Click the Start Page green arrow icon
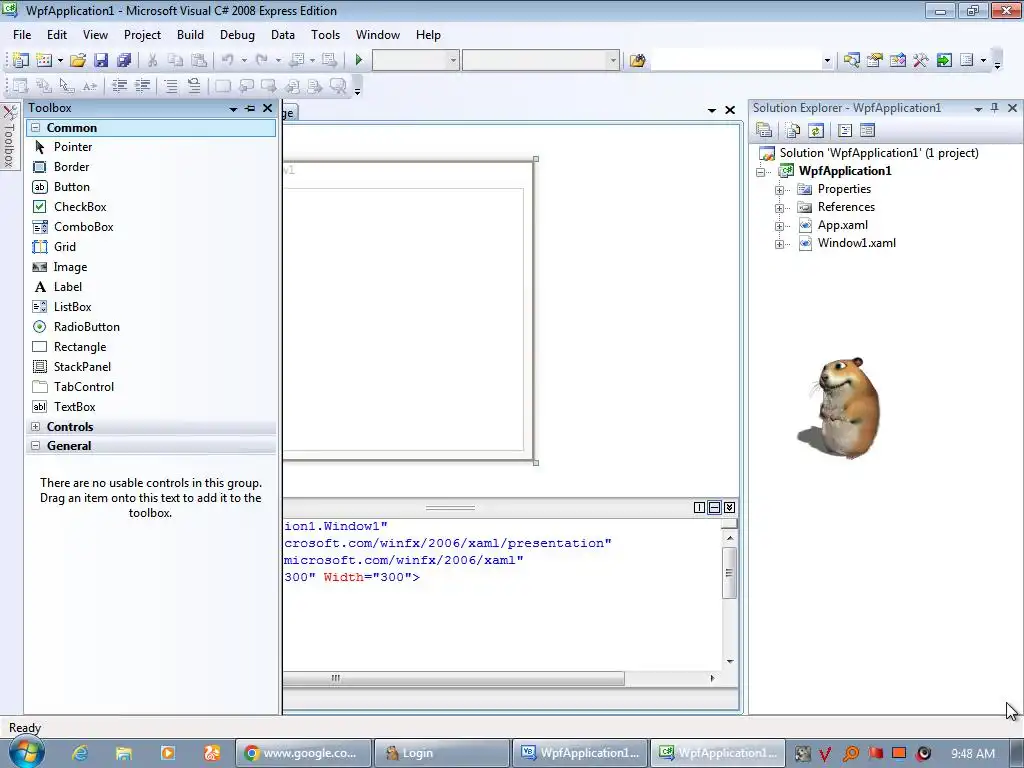 coord(944,60)
